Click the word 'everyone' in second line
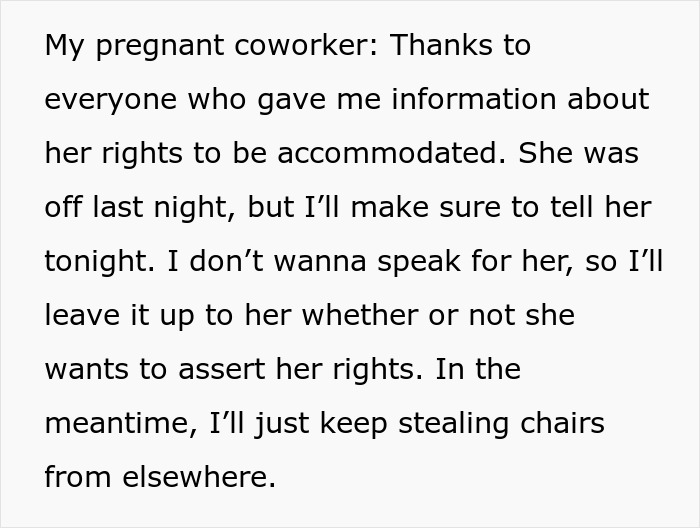 111,101
